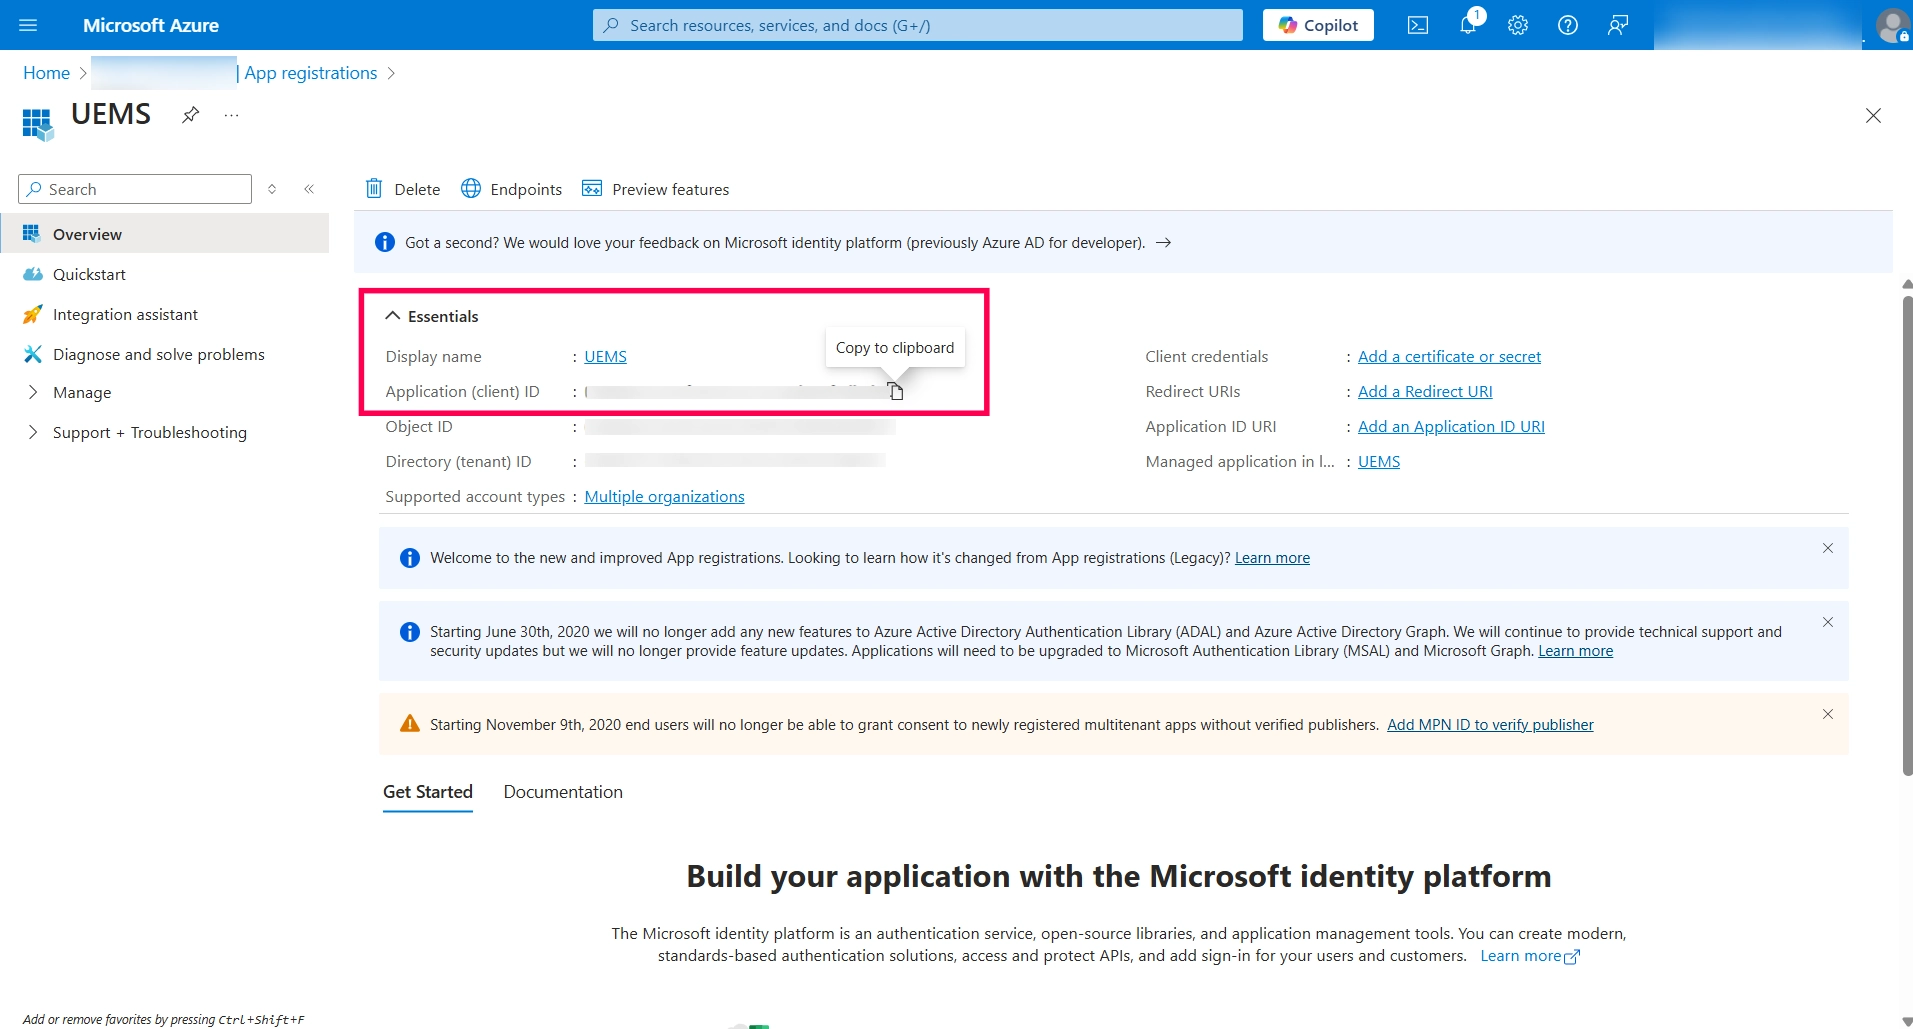1913x1029 pixels.
Task: Click the global search resources box
Action: [918, 25]
